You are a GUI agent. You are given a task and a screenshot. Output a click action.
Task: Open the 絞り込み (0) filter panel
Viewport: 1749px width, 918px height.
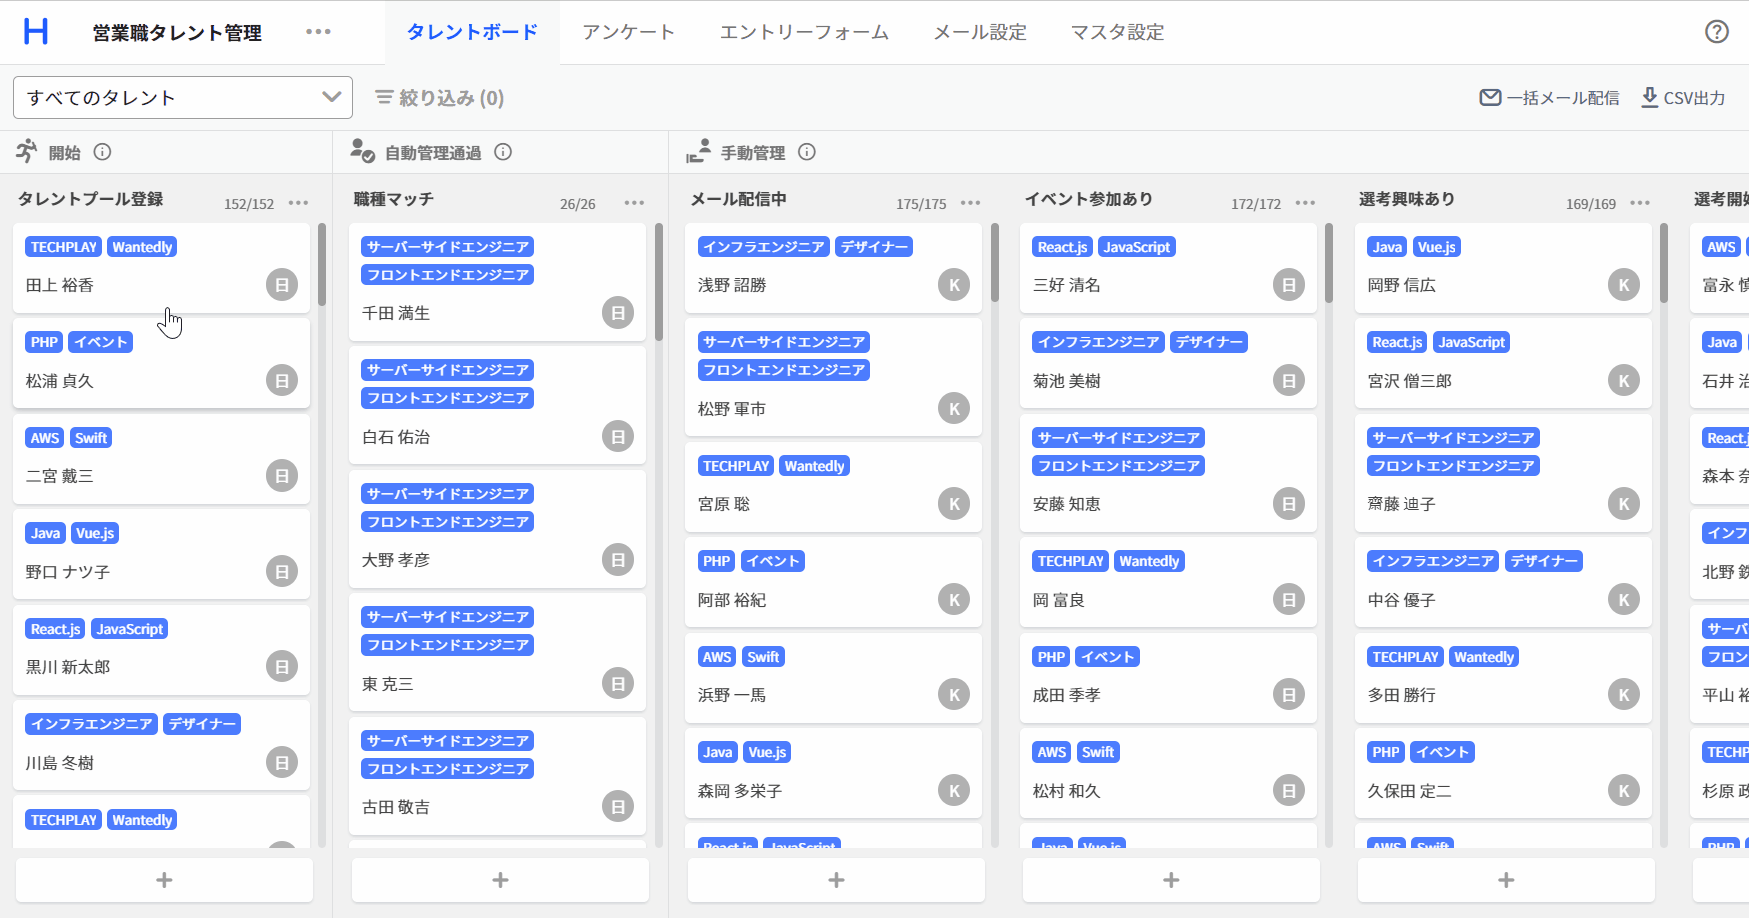pyautogui.click(x=440, y=98)
